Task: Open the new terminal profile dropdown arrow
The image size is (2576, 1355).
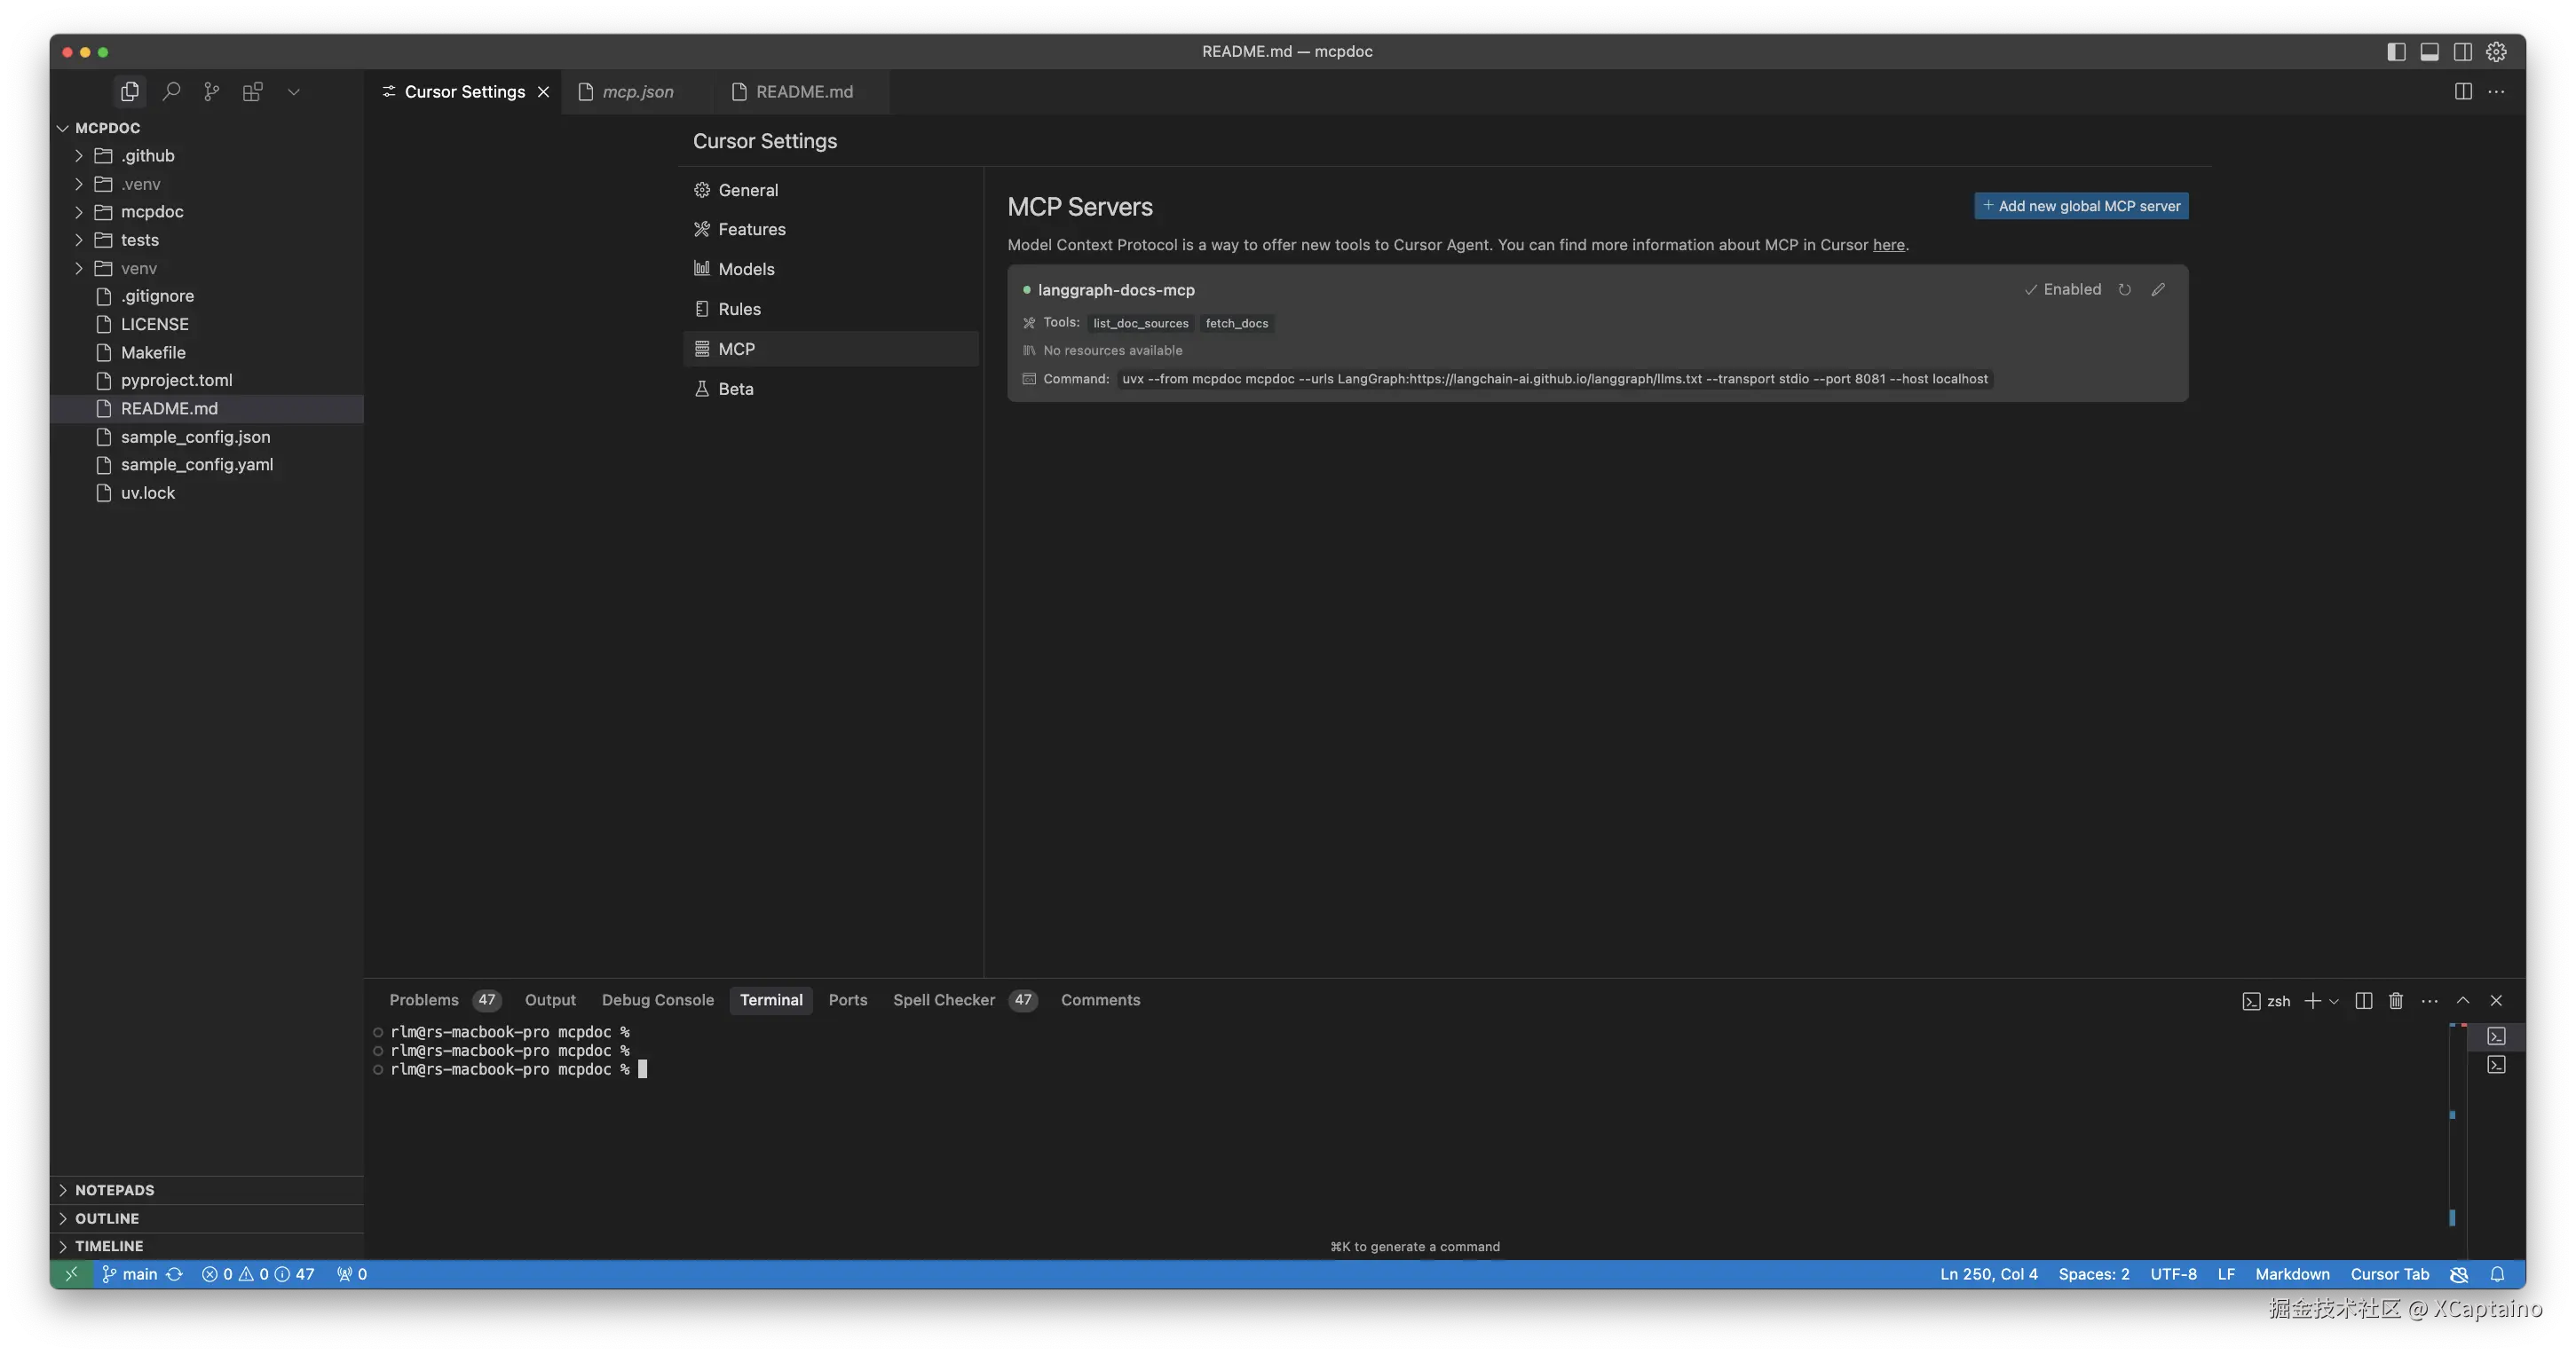Action: [2334, 1001]
